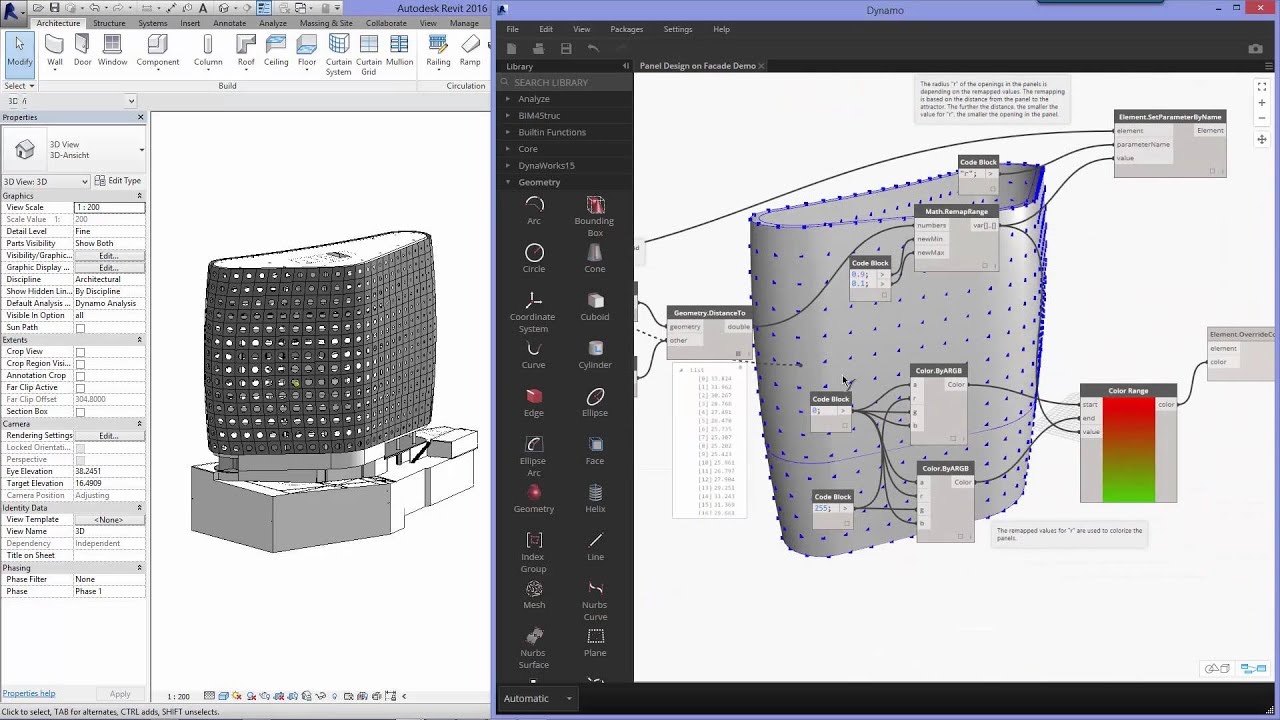This screenshot has height=720, width=1280.
Task: Add a Cylinder node from library
Action: click(595, 354)
